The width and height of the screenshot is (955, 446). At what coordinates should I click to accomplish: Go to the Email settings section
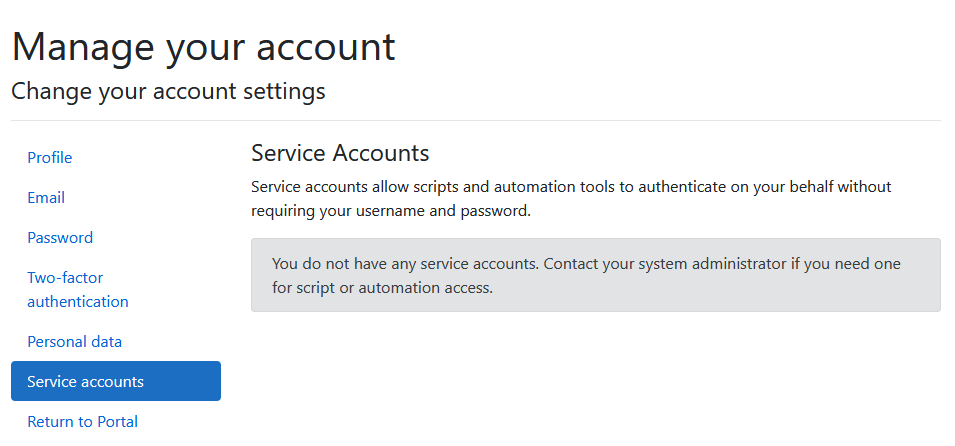(46, 198)
